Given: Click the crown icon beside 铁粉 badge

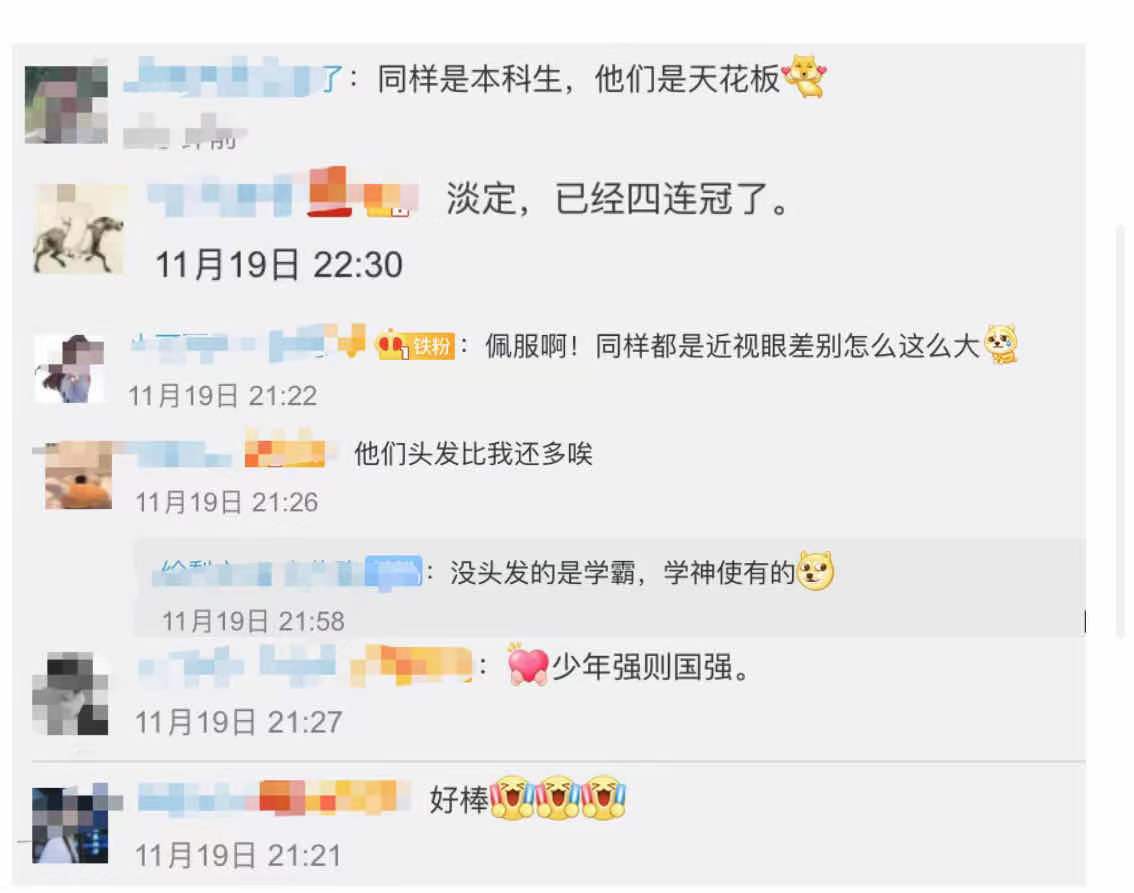Looking at the screenshot, I should pyautogui.click(x=393, y=345).
